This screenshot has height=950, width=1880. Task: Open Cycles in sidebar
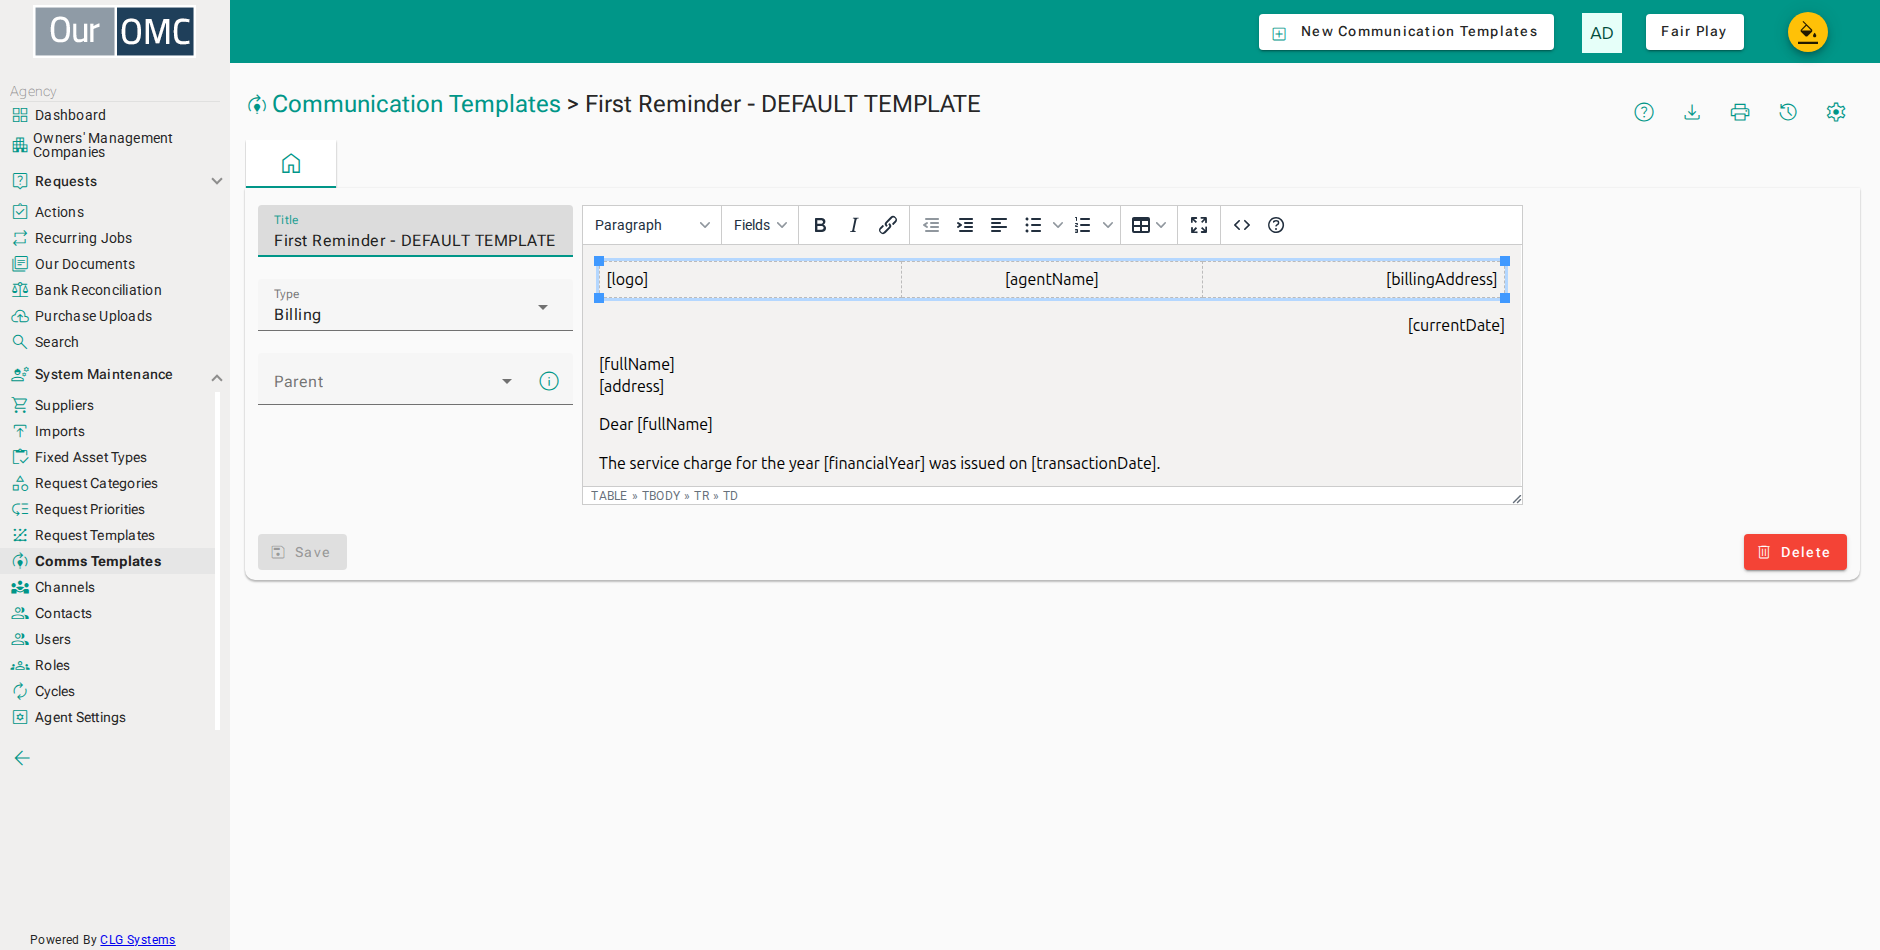[x=54, y=691]
